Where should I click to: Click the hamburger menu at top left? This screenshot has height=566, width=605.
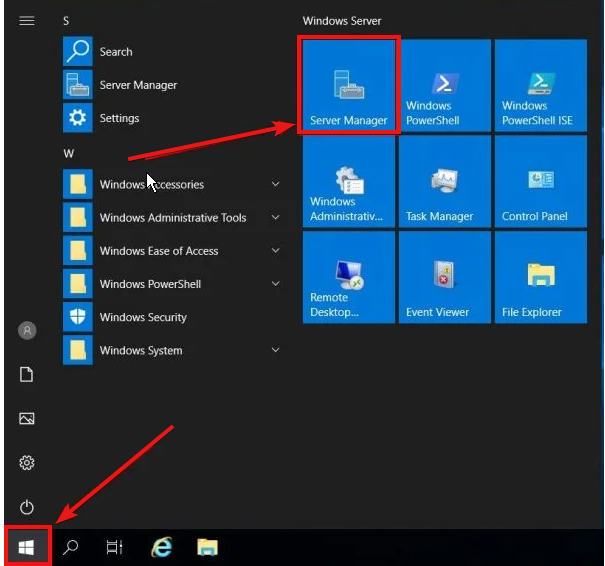27,20
